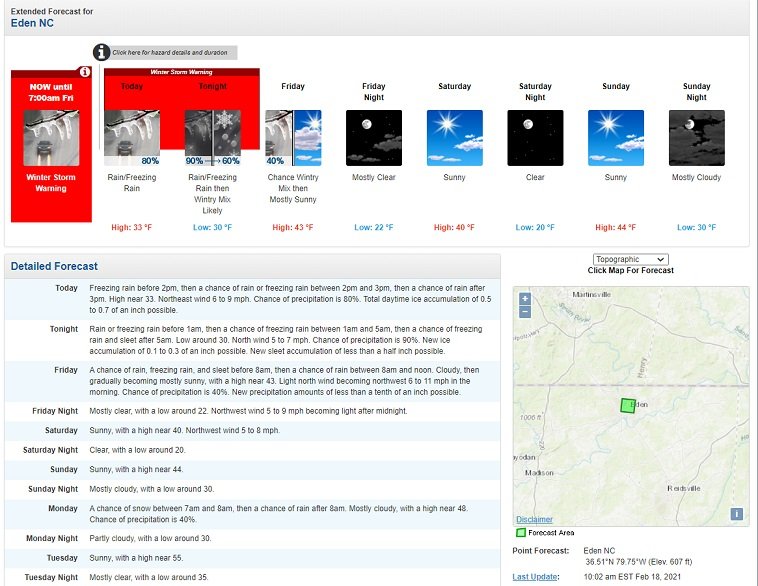Click the hazard details info icon

pos(102,52)
